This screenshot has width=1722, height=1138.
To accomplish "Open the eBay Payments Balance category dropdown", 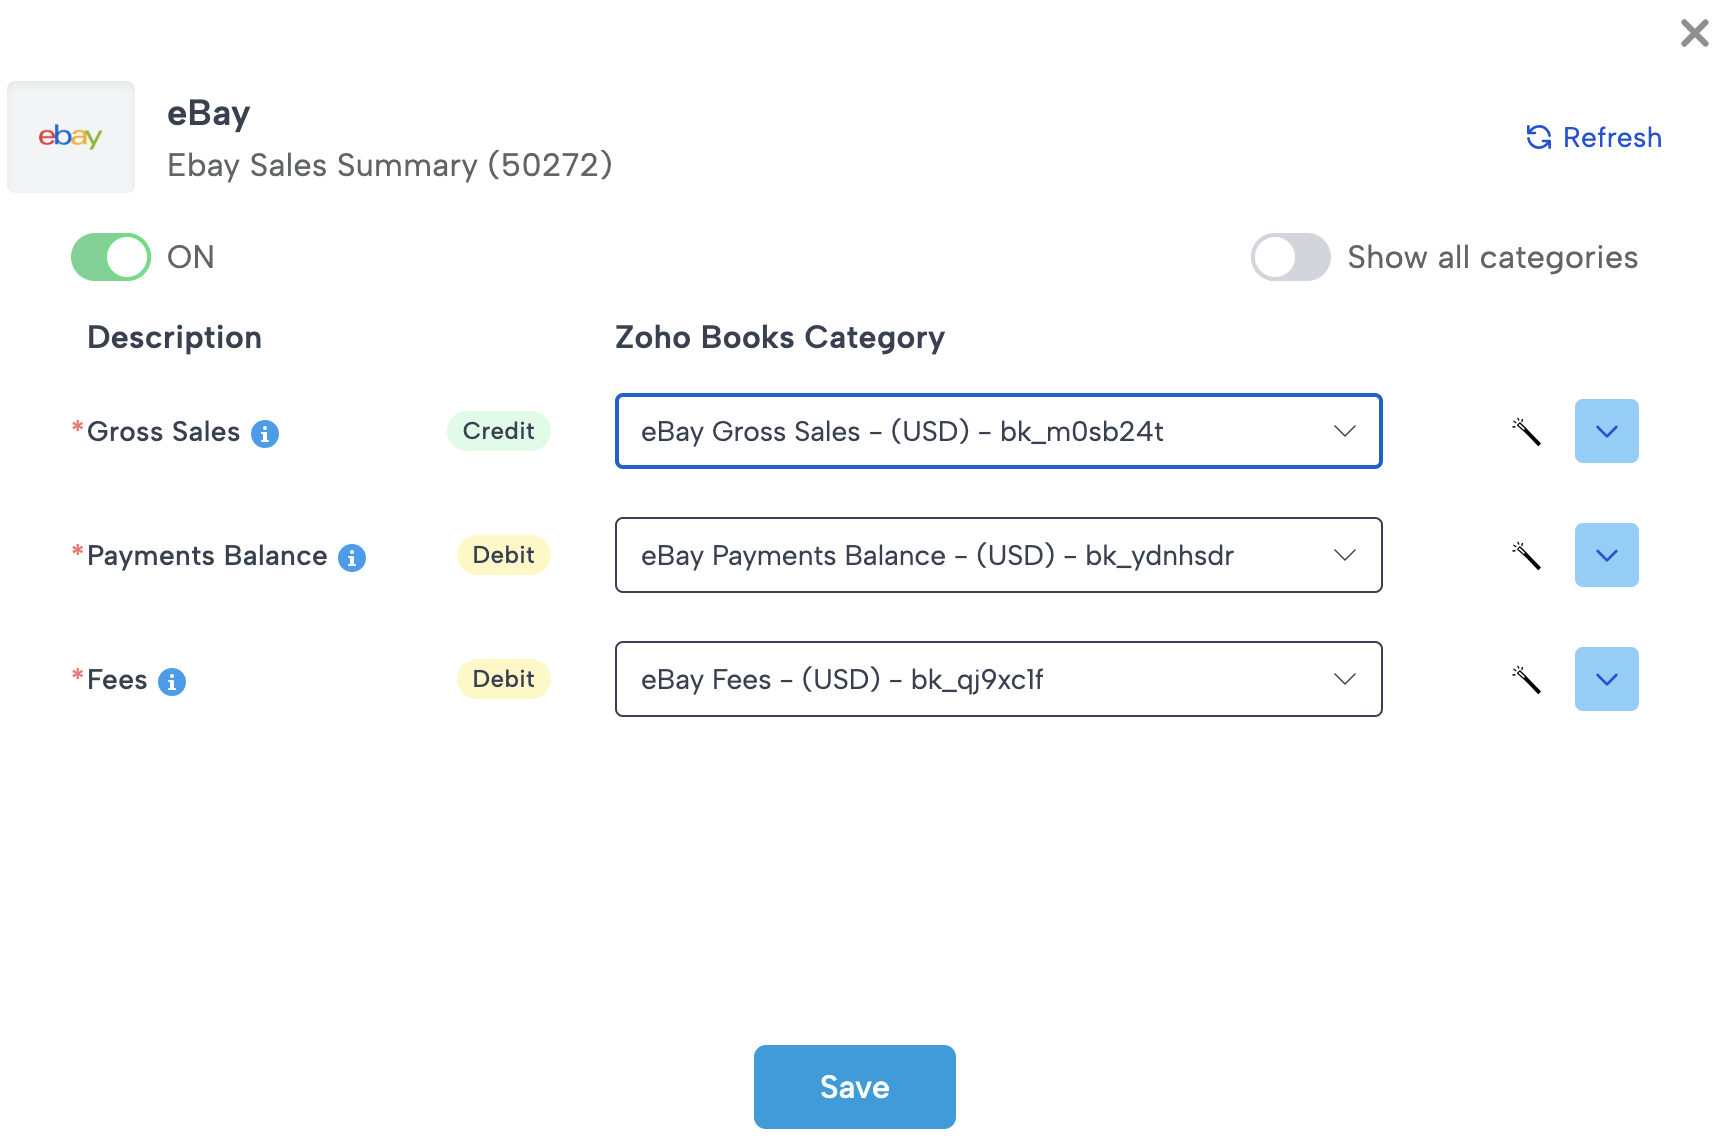I will [998, 555].
